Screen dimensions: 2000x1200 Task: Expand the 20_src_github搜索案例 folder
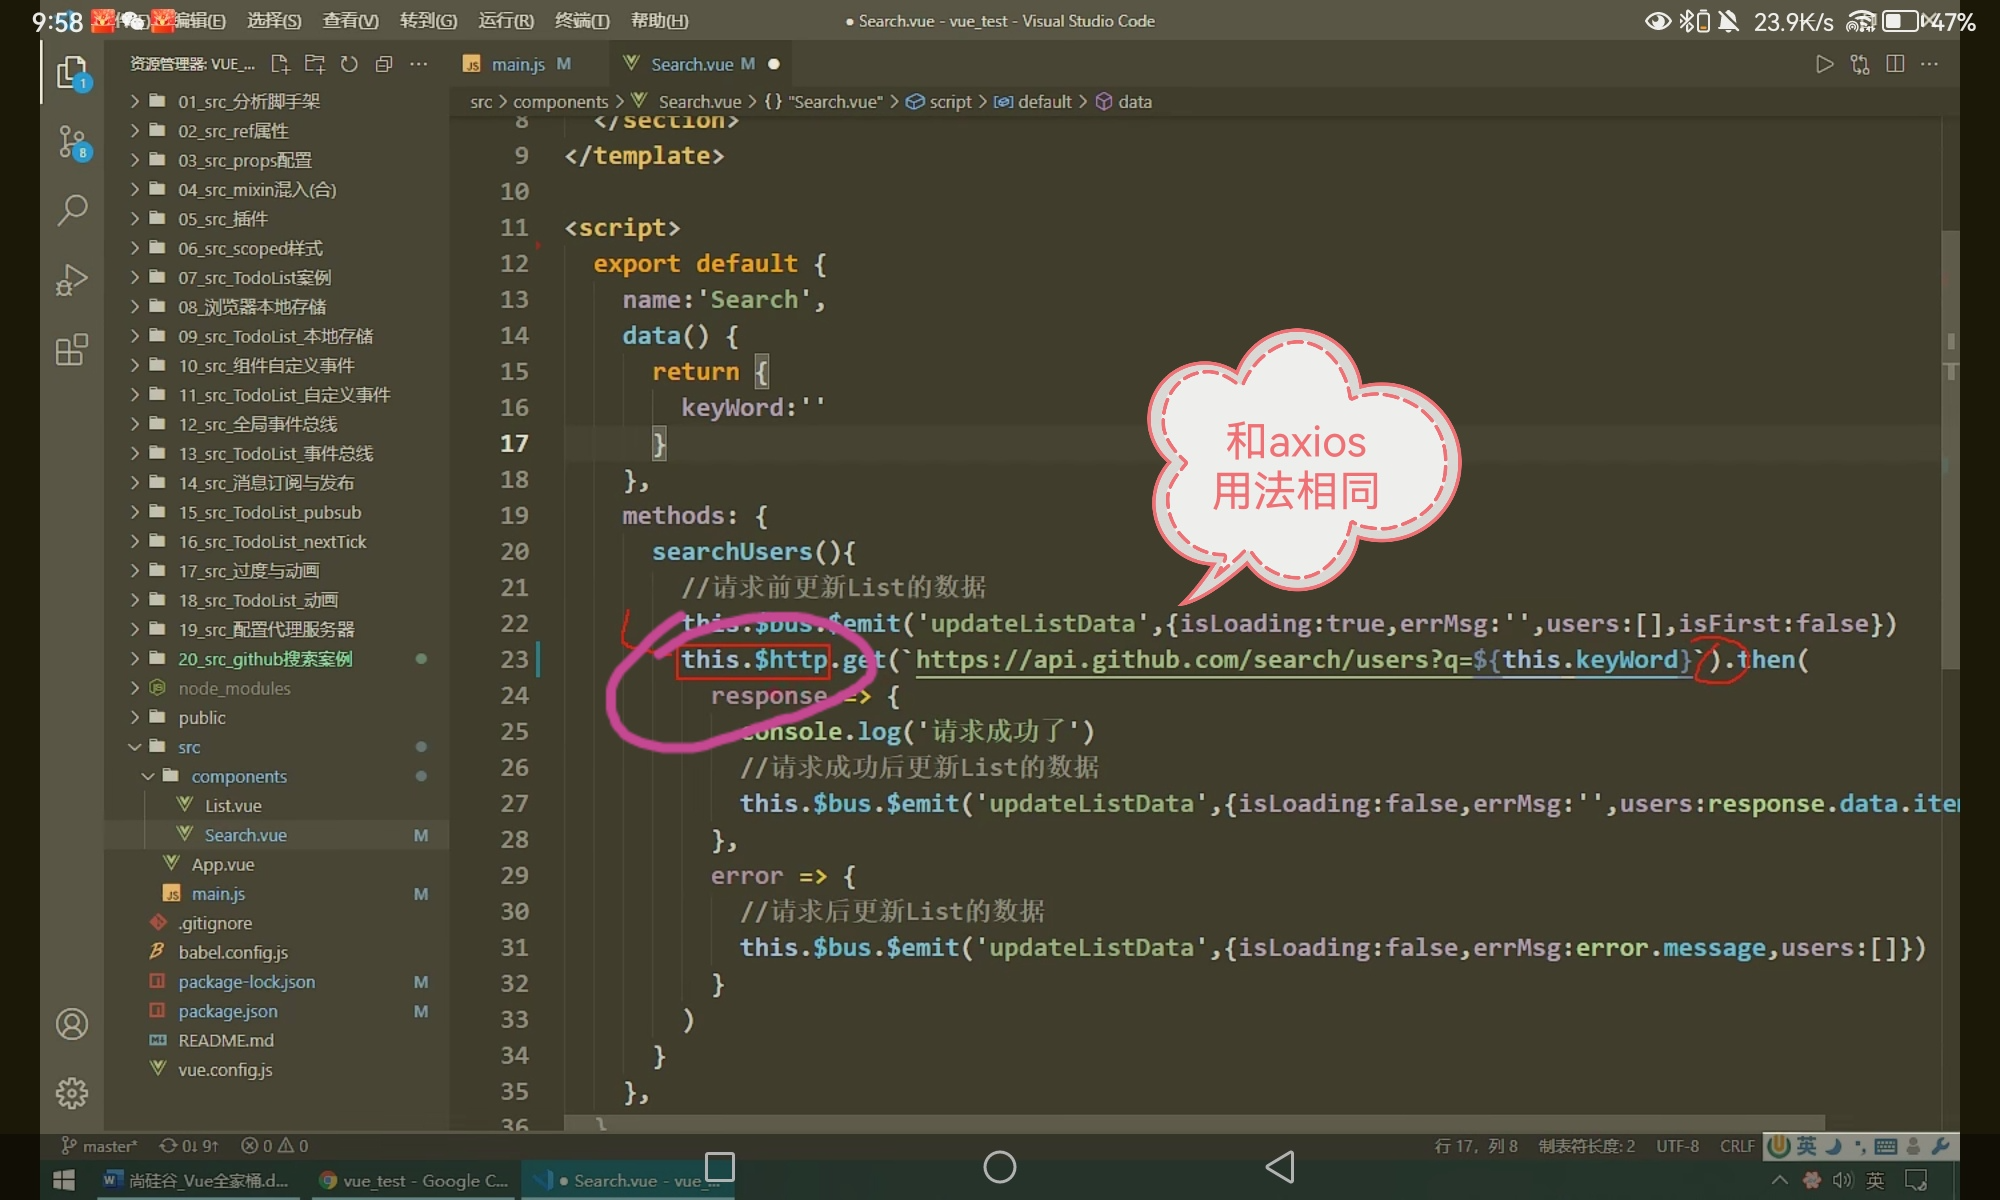(x=264, y=659)
